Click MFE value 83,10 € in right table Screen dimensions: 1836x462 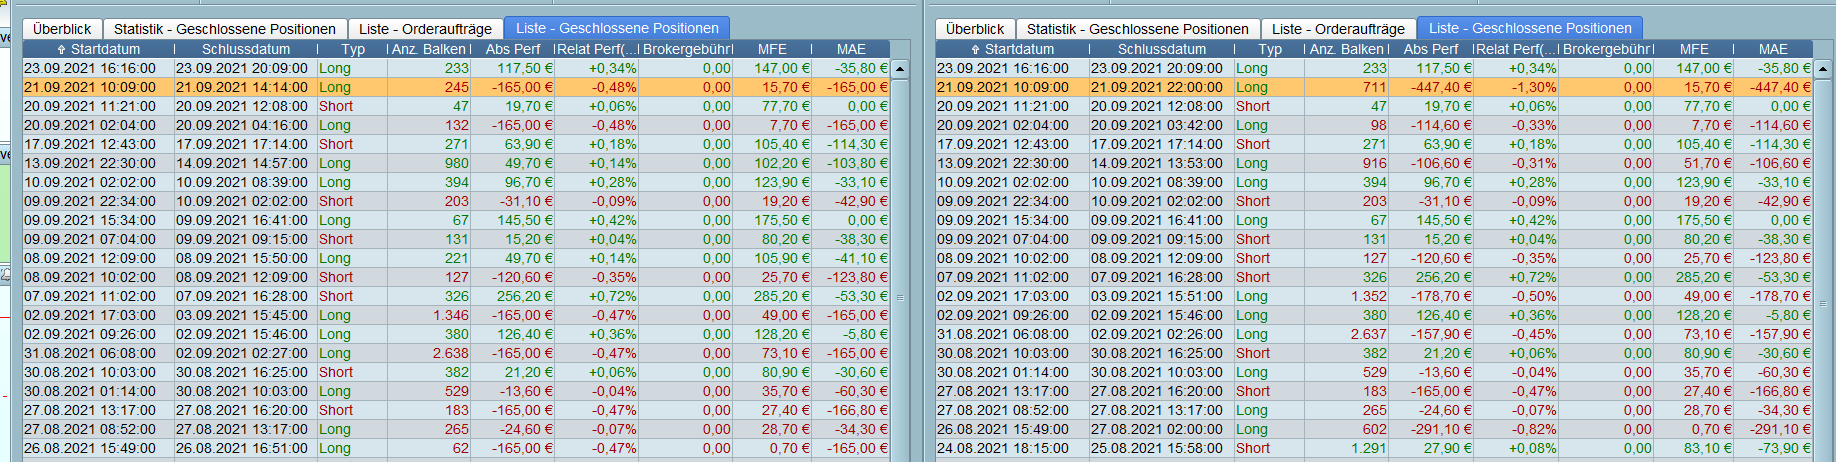(1708, 448)
